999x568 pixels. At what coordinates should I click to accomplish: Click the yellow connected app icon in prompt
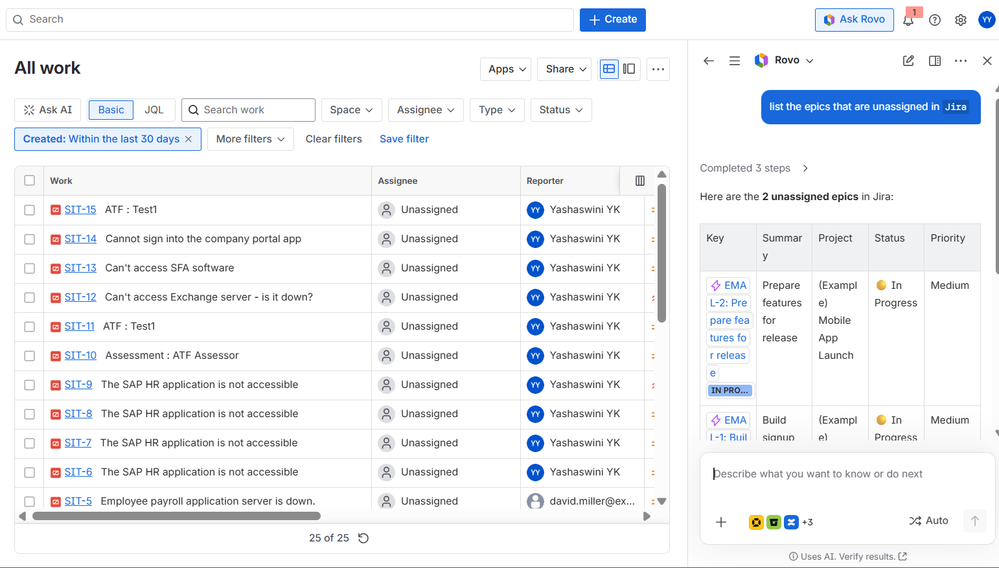(756, 522)
